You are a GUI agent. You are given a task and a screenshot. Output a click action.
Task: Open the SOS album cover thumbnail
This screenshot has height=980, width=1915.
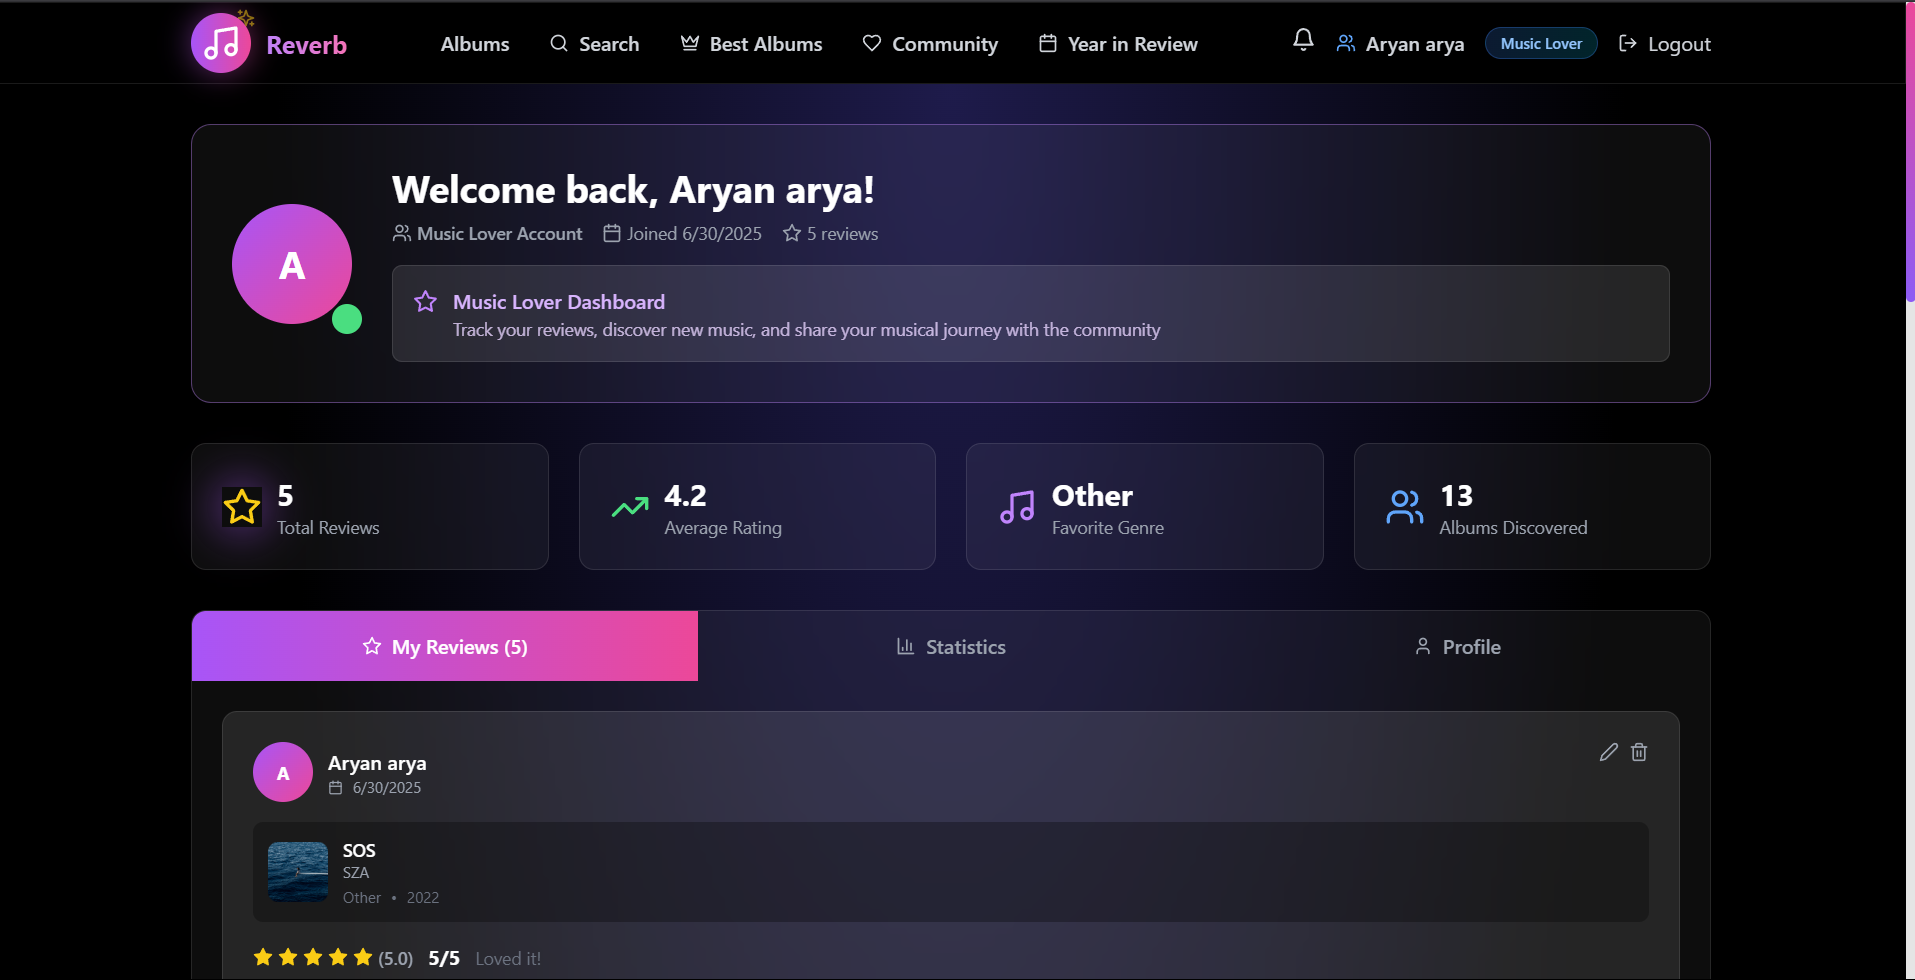[298, 872]
